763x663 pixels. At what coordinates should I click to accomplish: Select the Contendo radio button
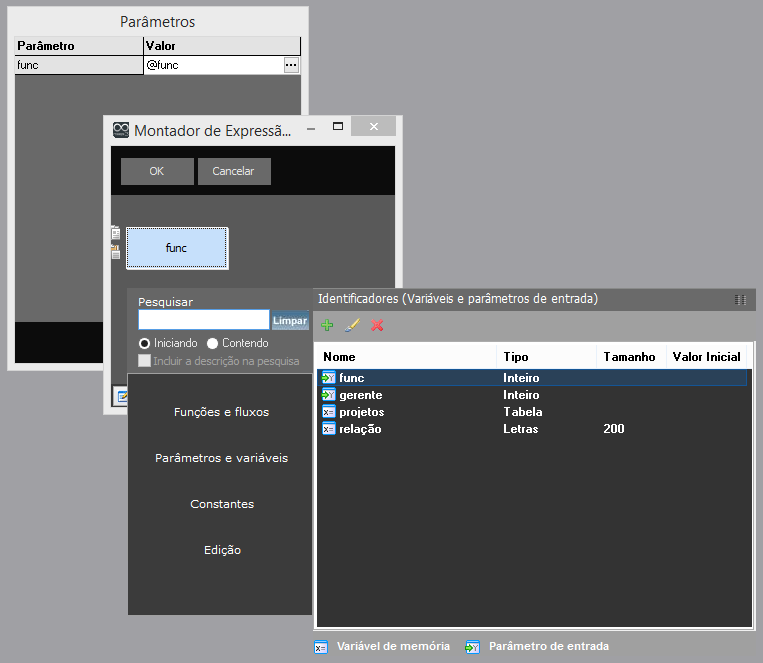tap(212, 343)
